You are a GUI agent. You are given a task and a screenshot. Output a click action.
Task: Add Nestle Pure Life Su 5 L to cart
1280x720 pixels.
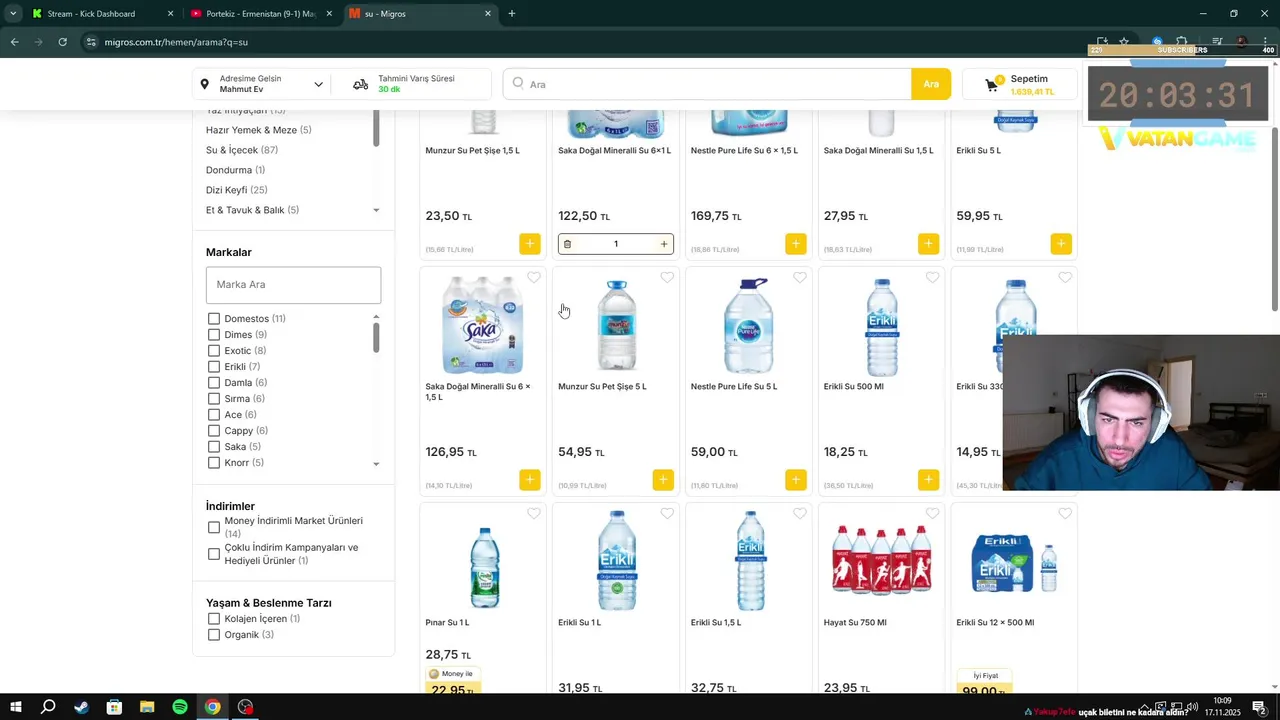(796, 480)
